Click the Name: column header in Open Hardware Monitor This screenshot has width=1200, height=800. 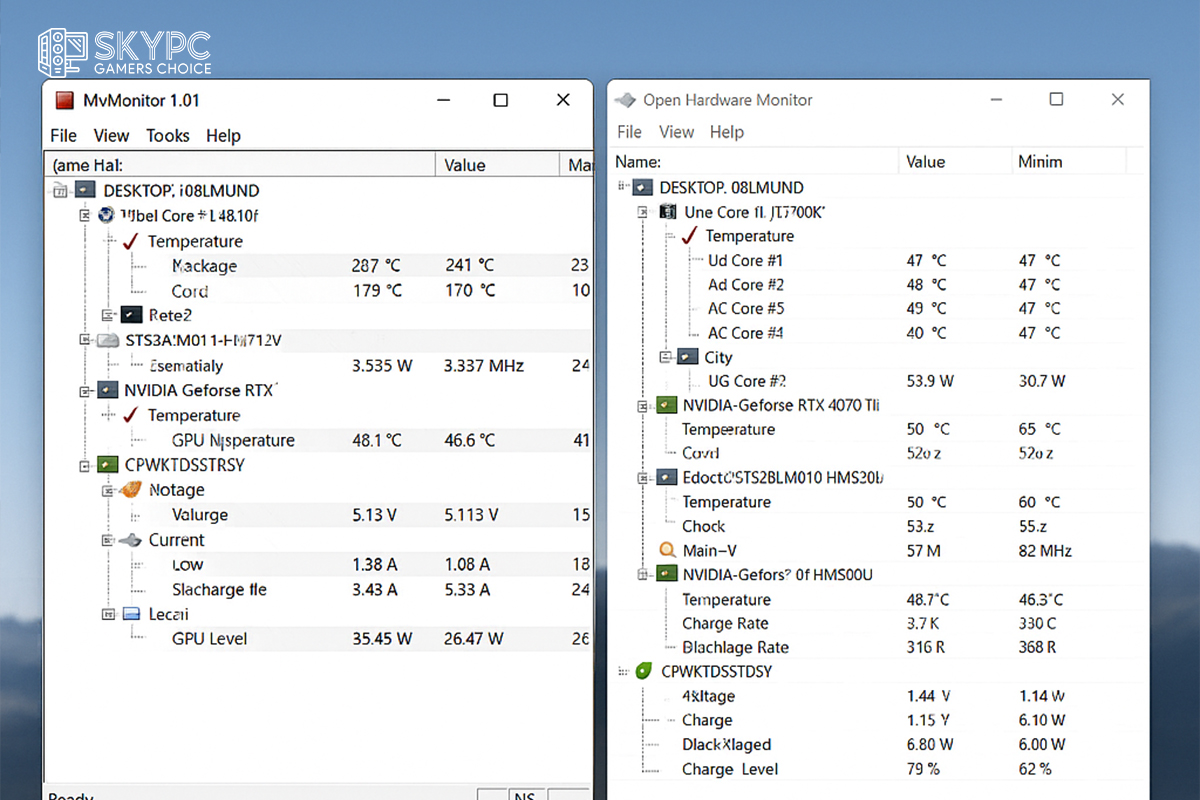(x=753, y=161)
